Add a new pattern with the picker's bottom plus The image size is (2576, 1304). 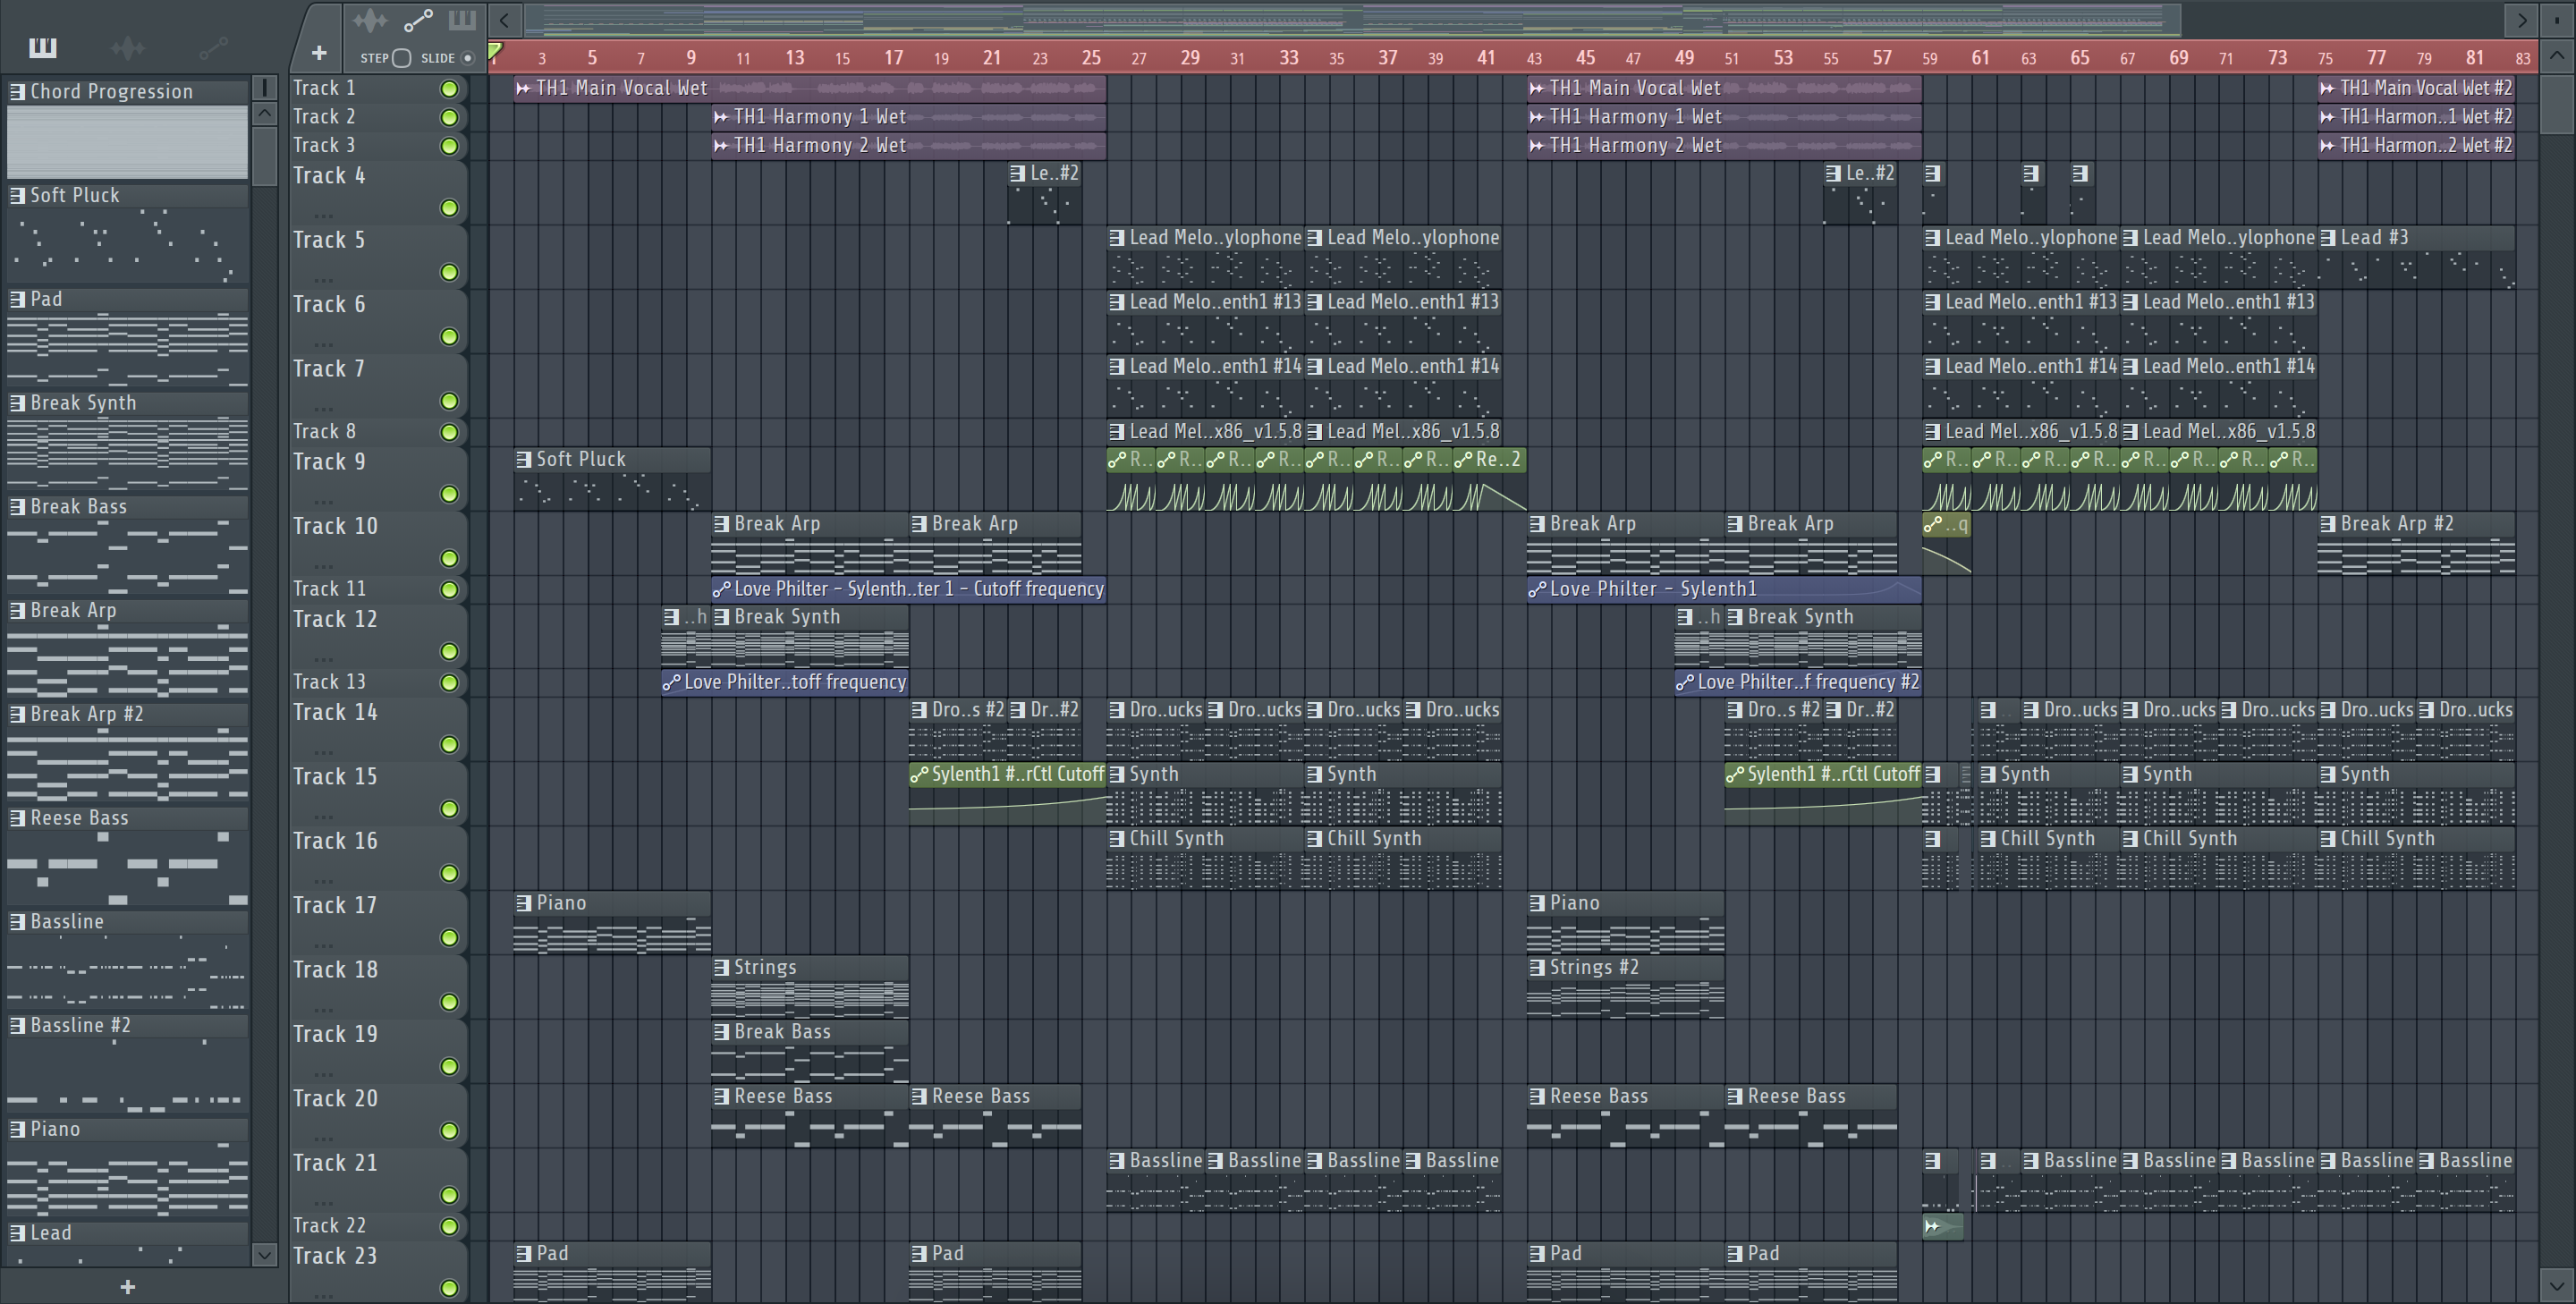[x=127, y=1287]
